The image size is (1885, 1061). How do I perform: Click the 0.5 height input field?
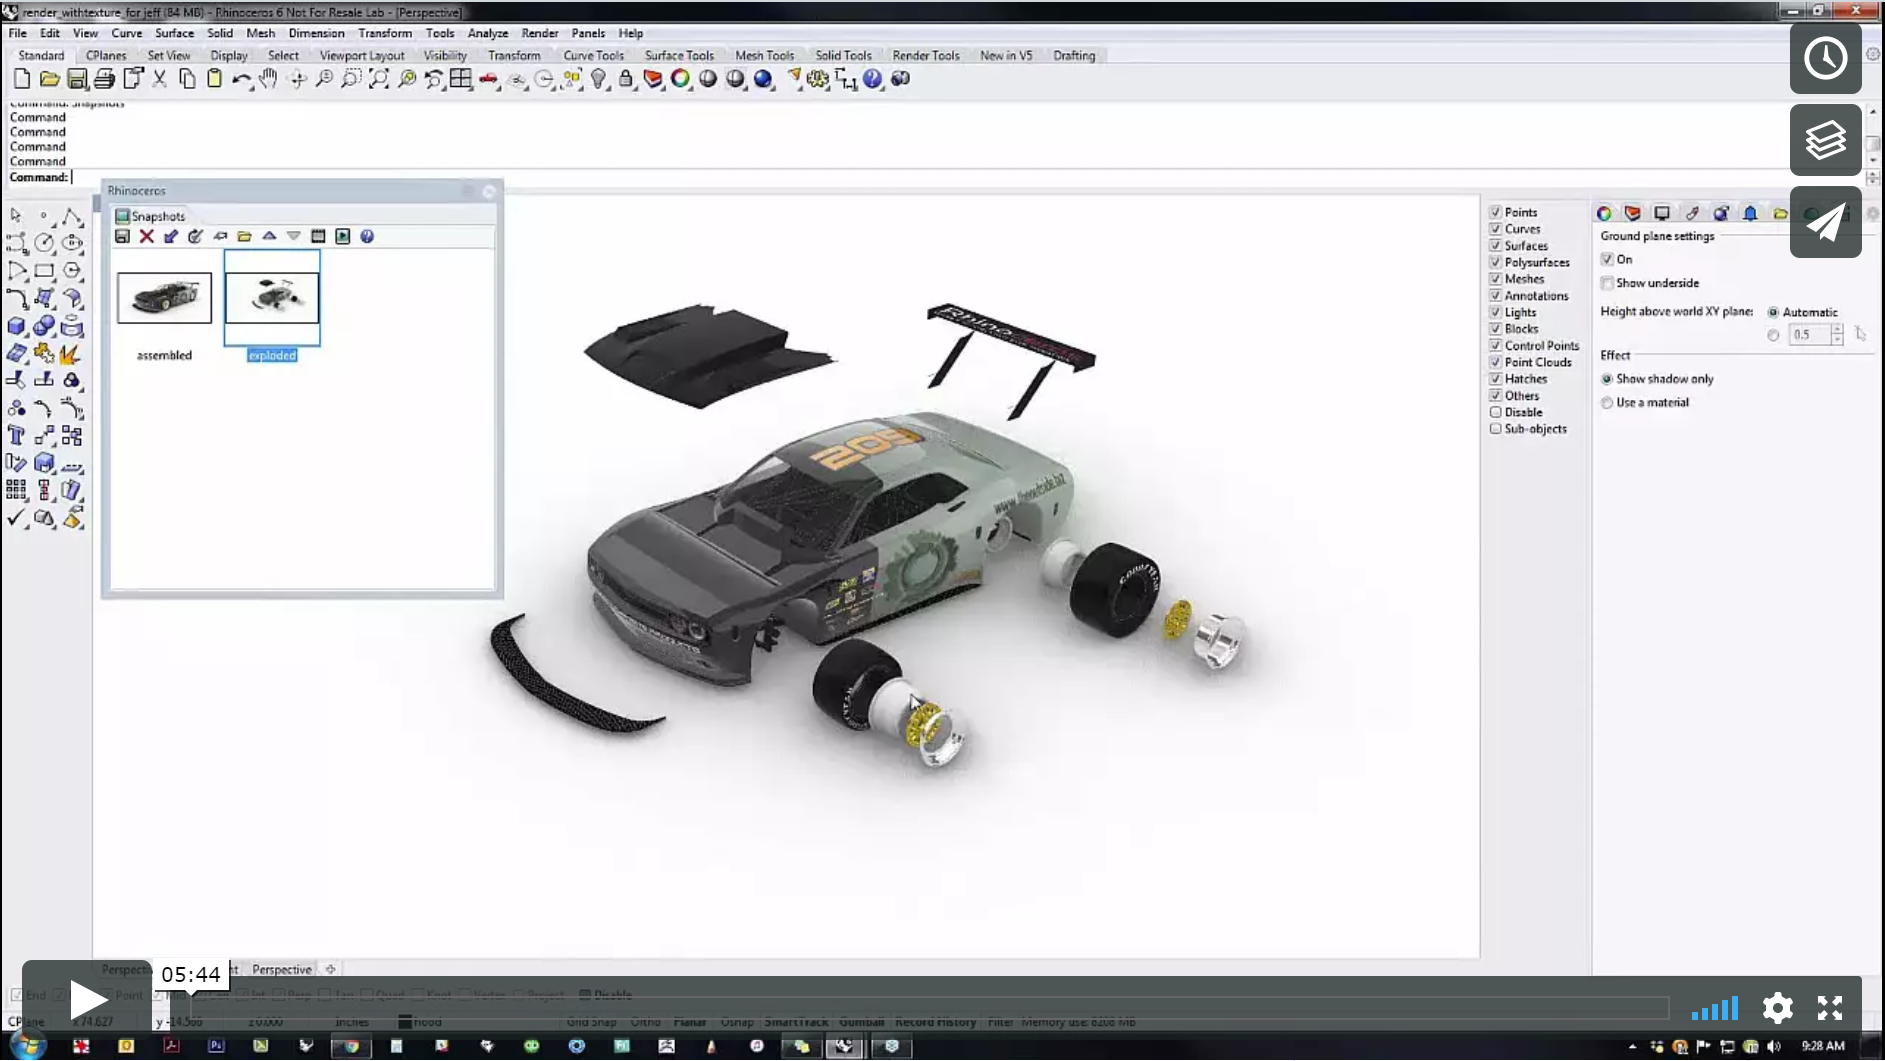(x=1810, y=335)
